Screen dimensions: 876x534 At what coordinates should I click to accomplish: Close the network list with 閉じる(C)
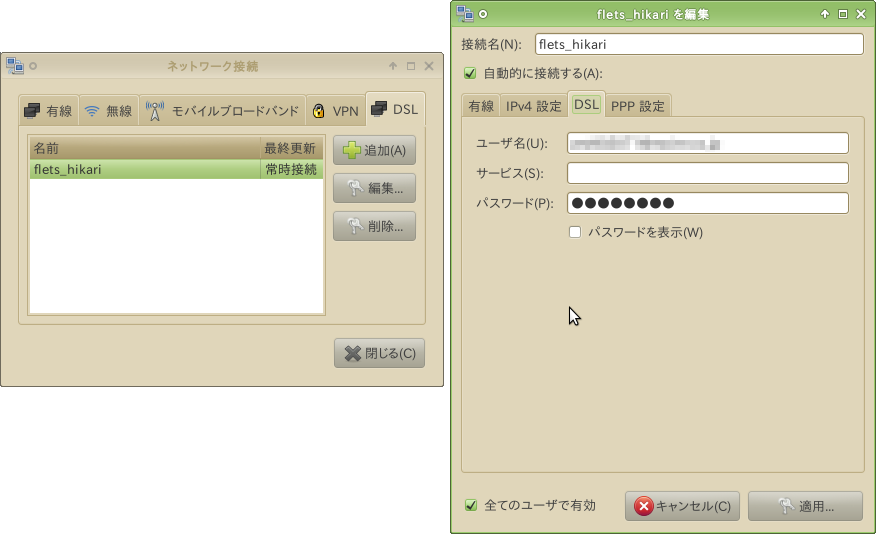(379, 353)
